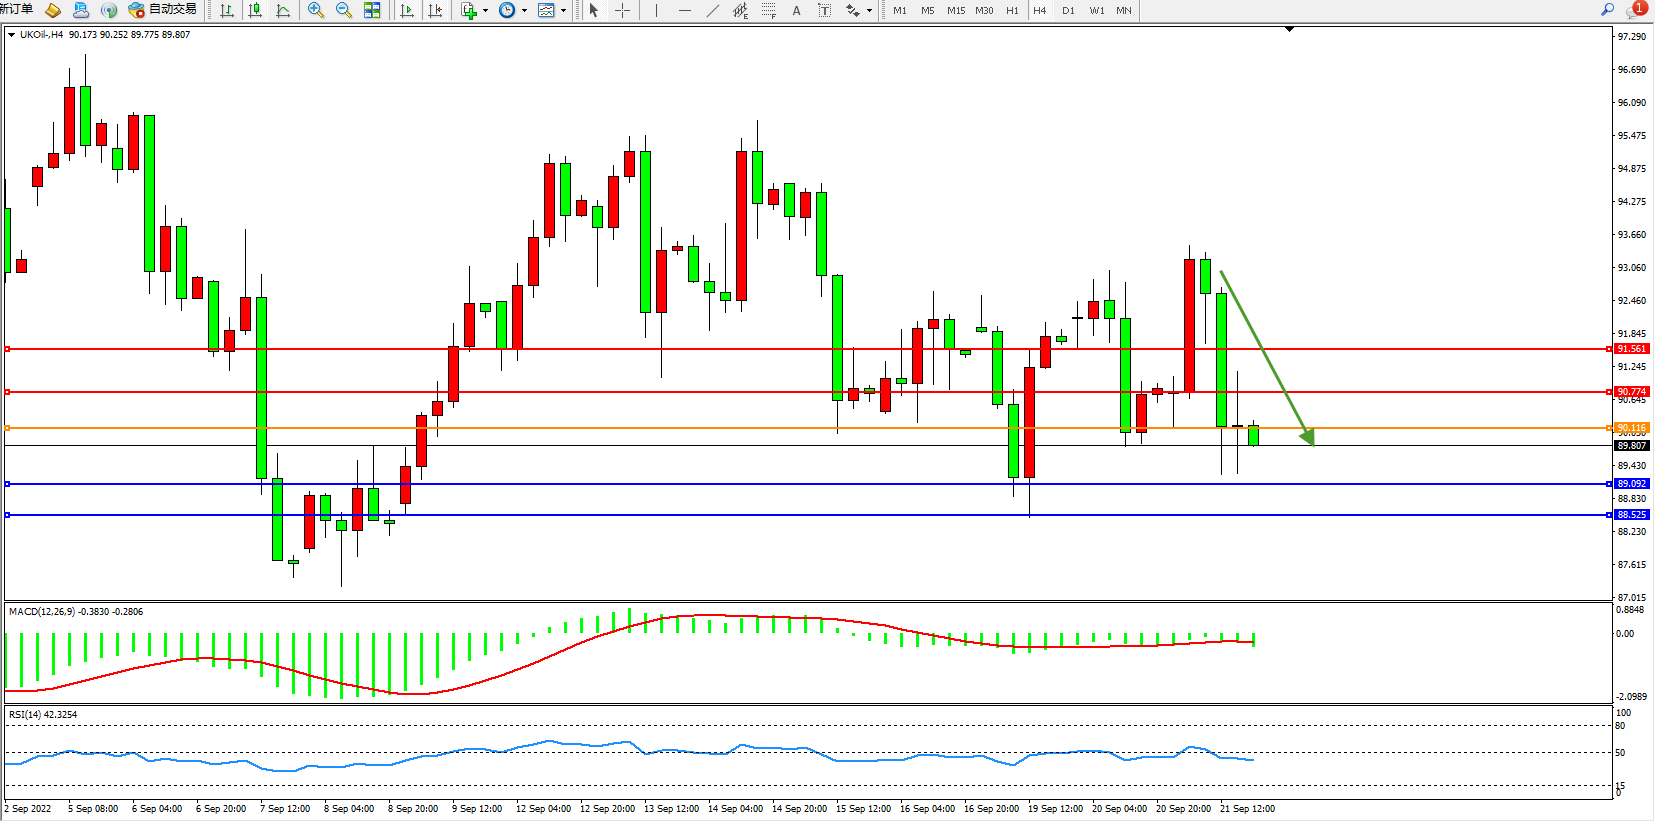Select the Fibonacci retracement tool
Viewport: 1655px width, 822px height.
pos(768,10)
